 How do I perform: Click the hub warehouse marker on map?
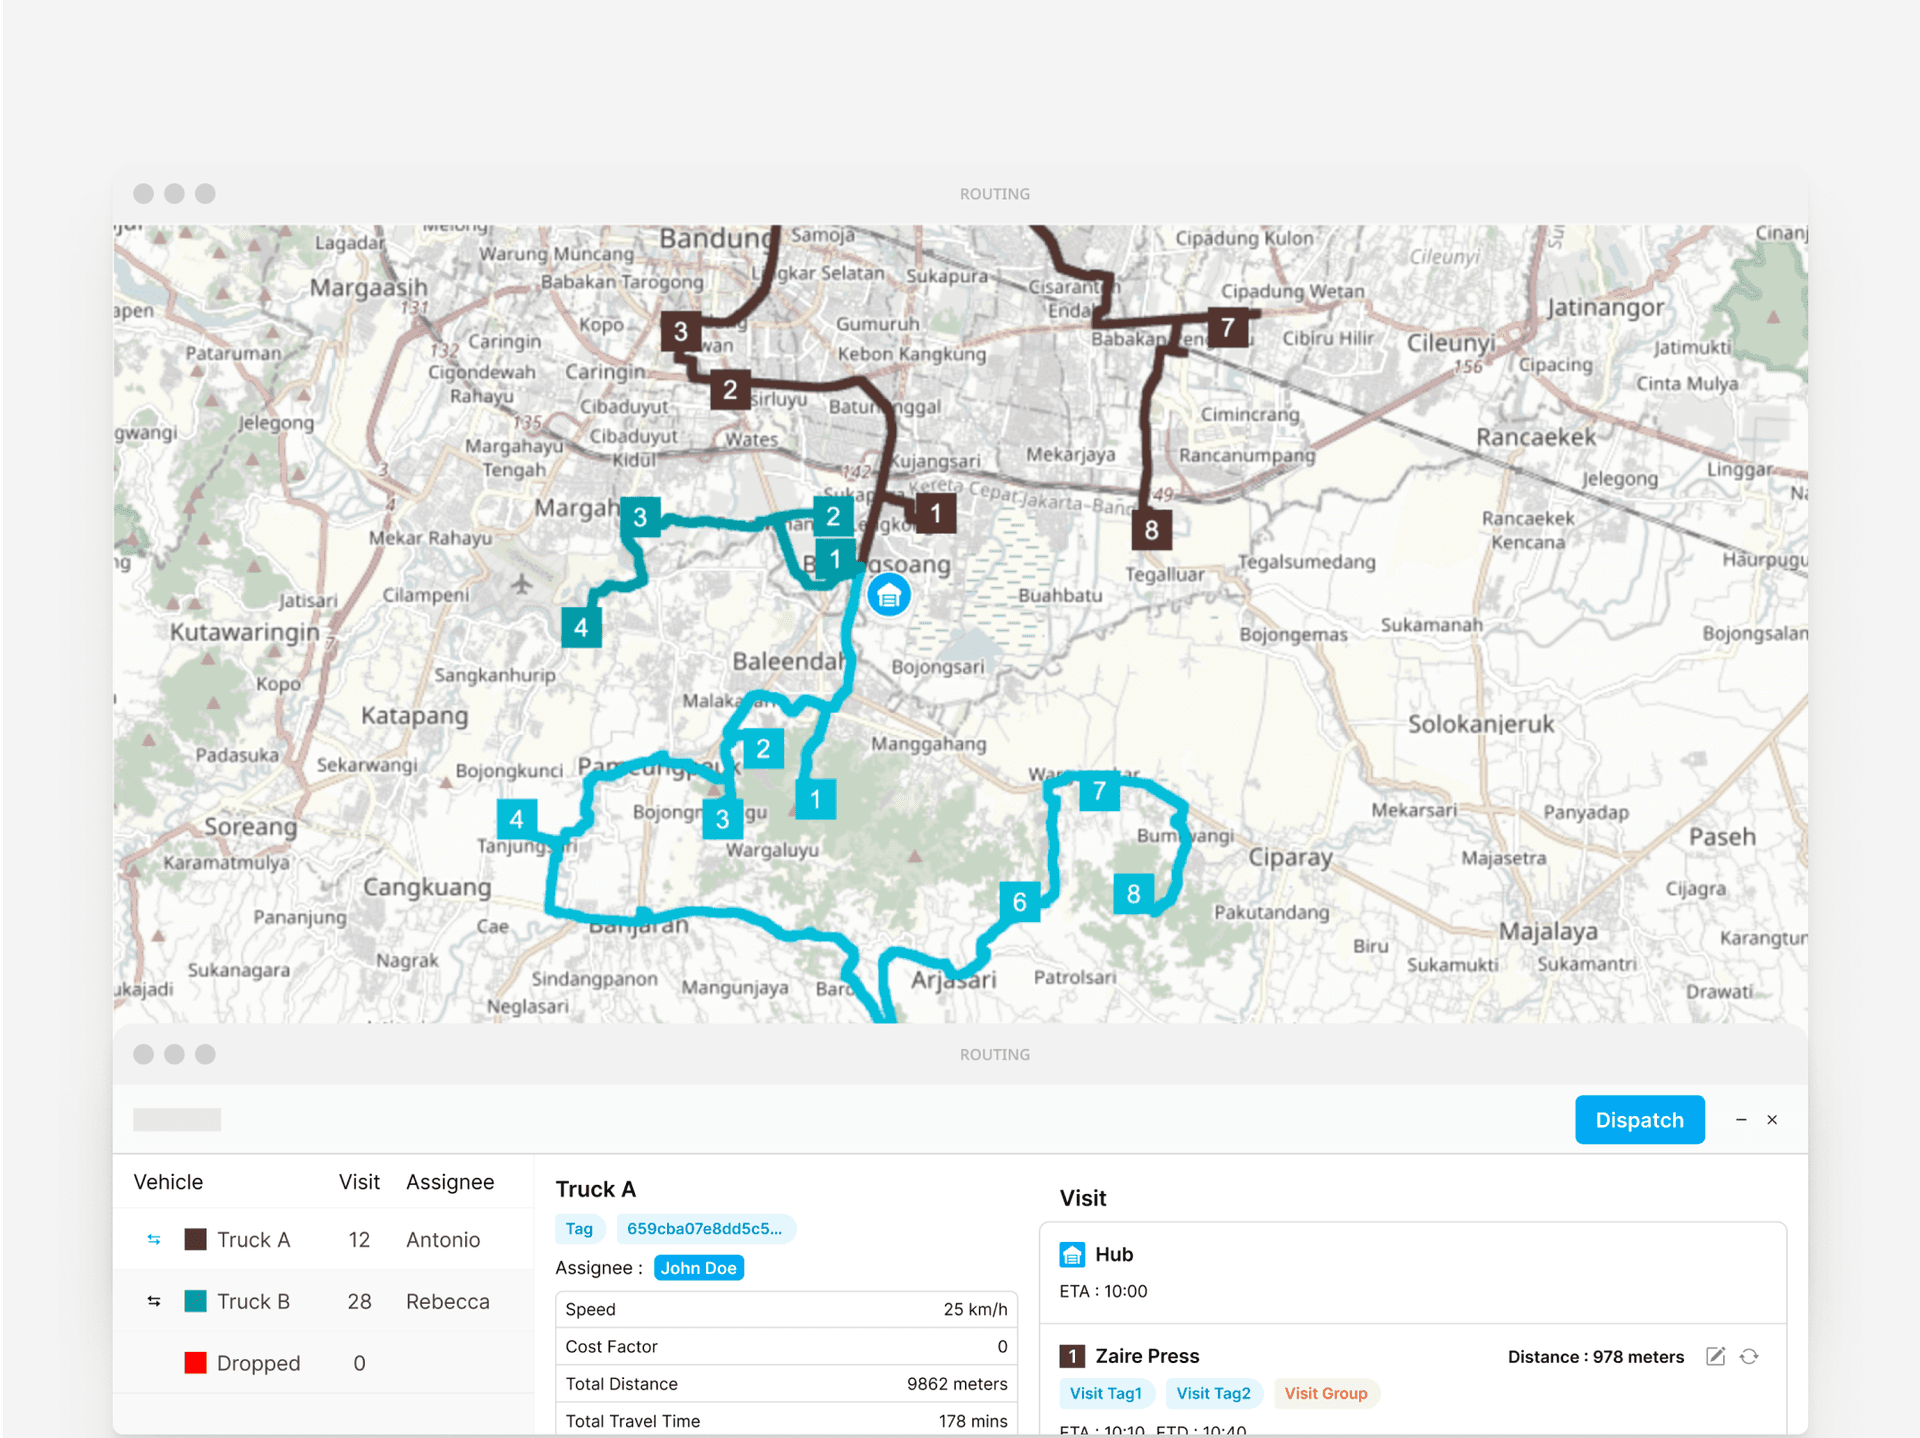tap(888, 596)
